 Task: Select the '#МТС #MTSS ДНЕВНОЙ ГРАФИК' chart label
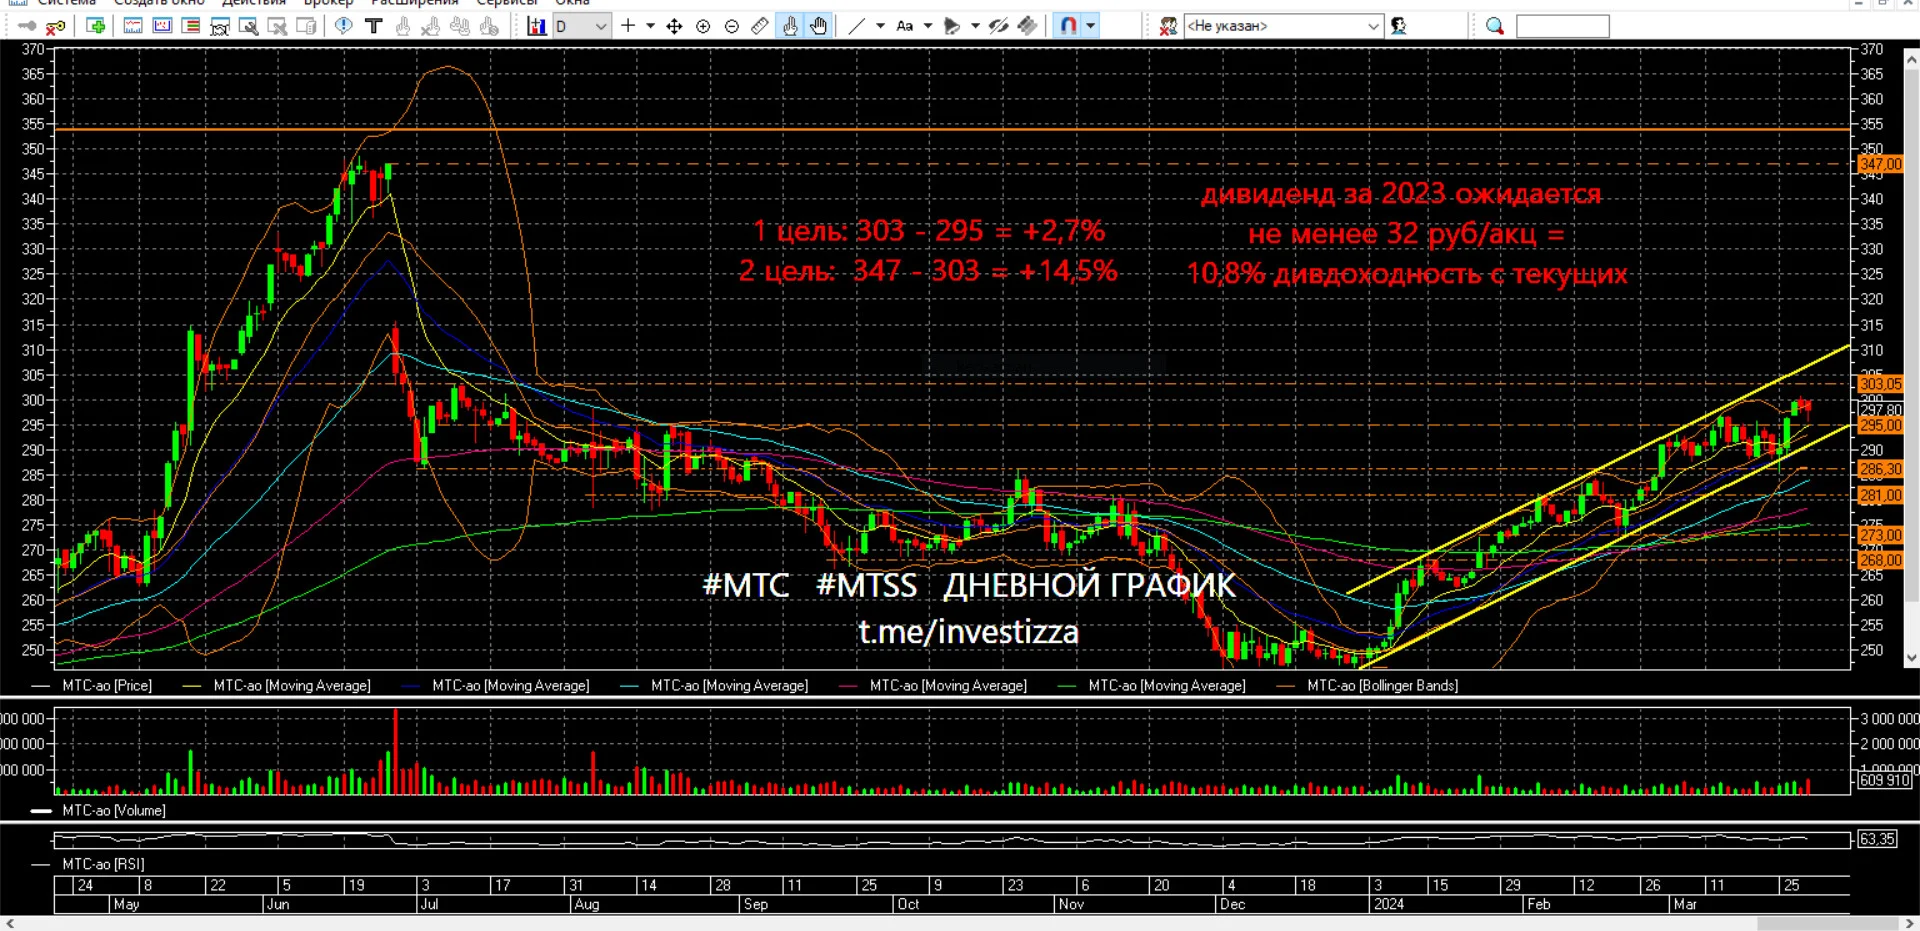pos(969,585)
